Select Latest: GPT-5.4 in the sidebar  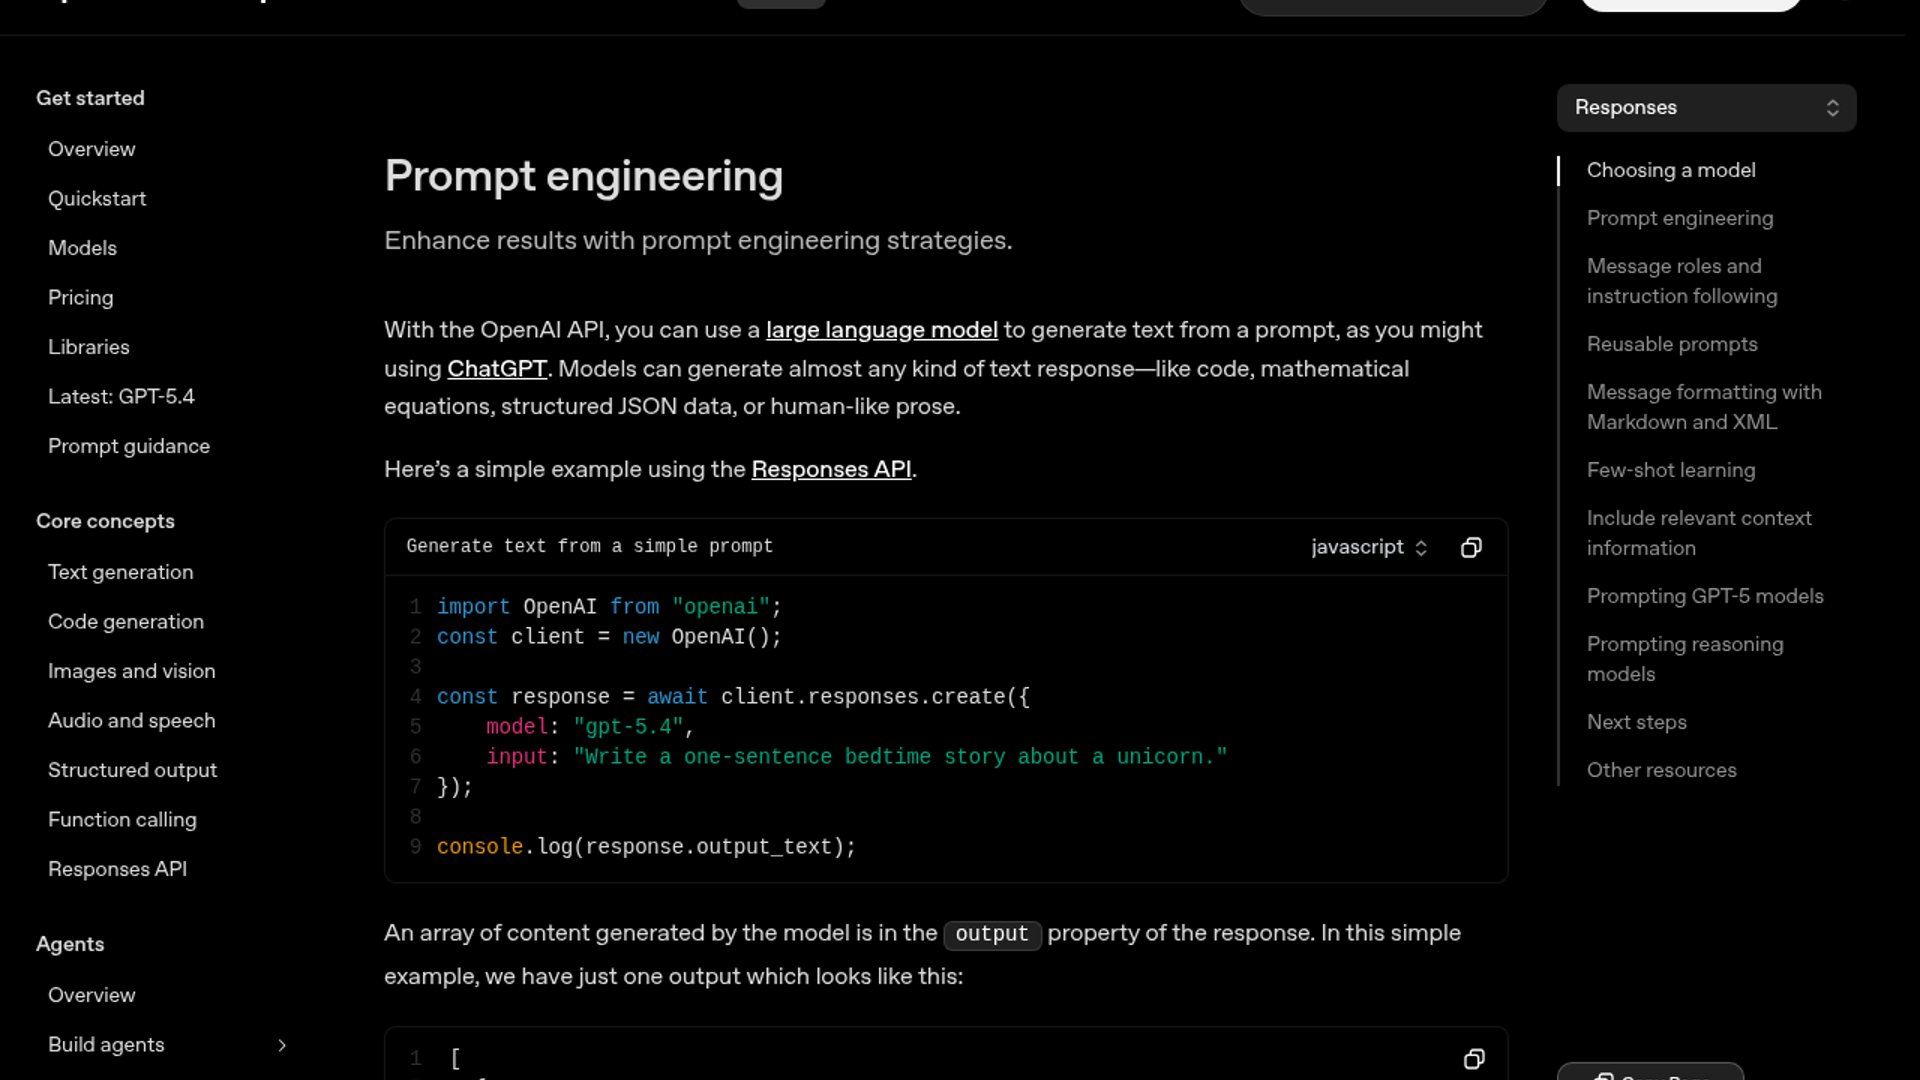pos(121,397)
